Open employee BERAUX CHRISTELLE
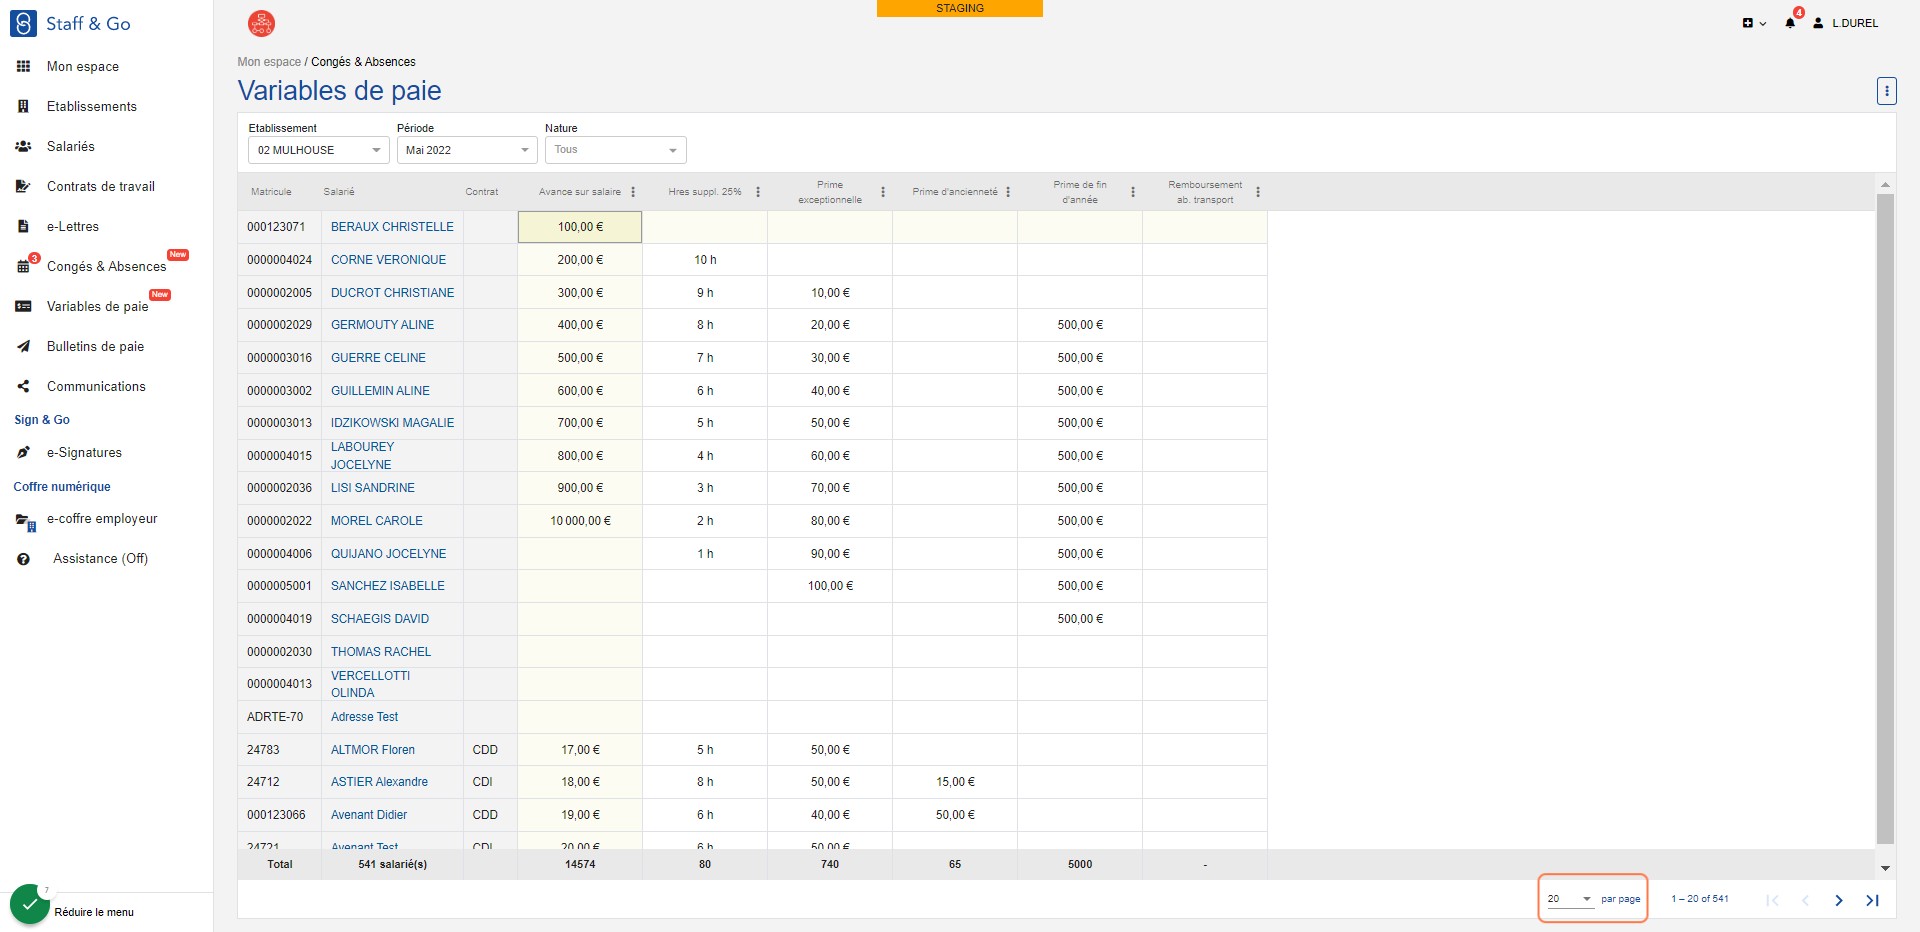Viewport: 1920px width, 932px height. (392, 227)
